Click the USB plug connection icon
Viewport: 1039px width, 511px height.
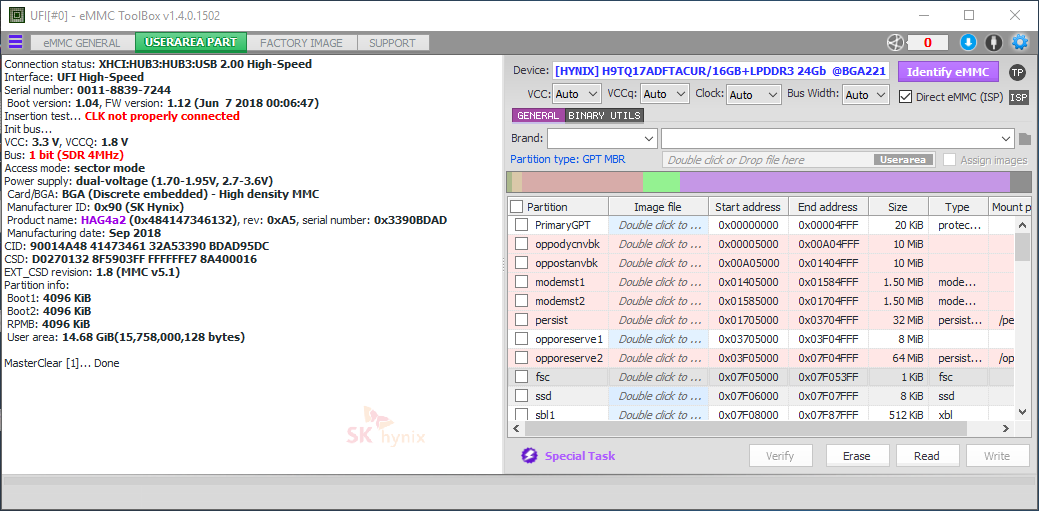[x=993, y=42]
